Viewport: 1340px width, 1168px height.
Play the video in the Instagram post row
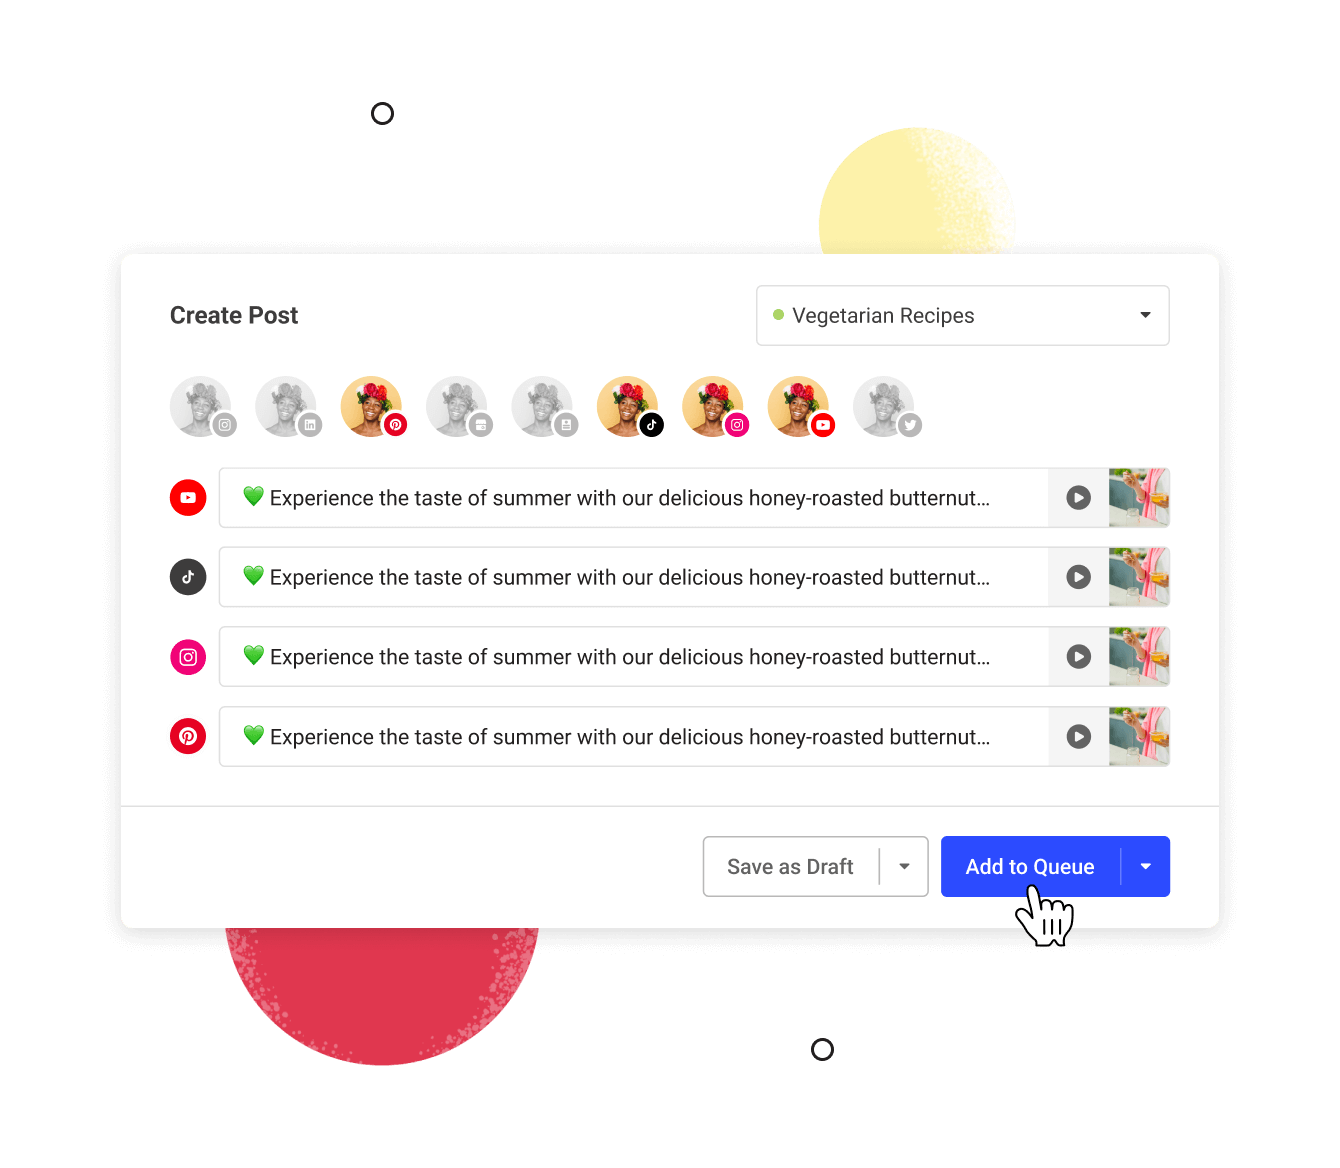pos(1078,657)
